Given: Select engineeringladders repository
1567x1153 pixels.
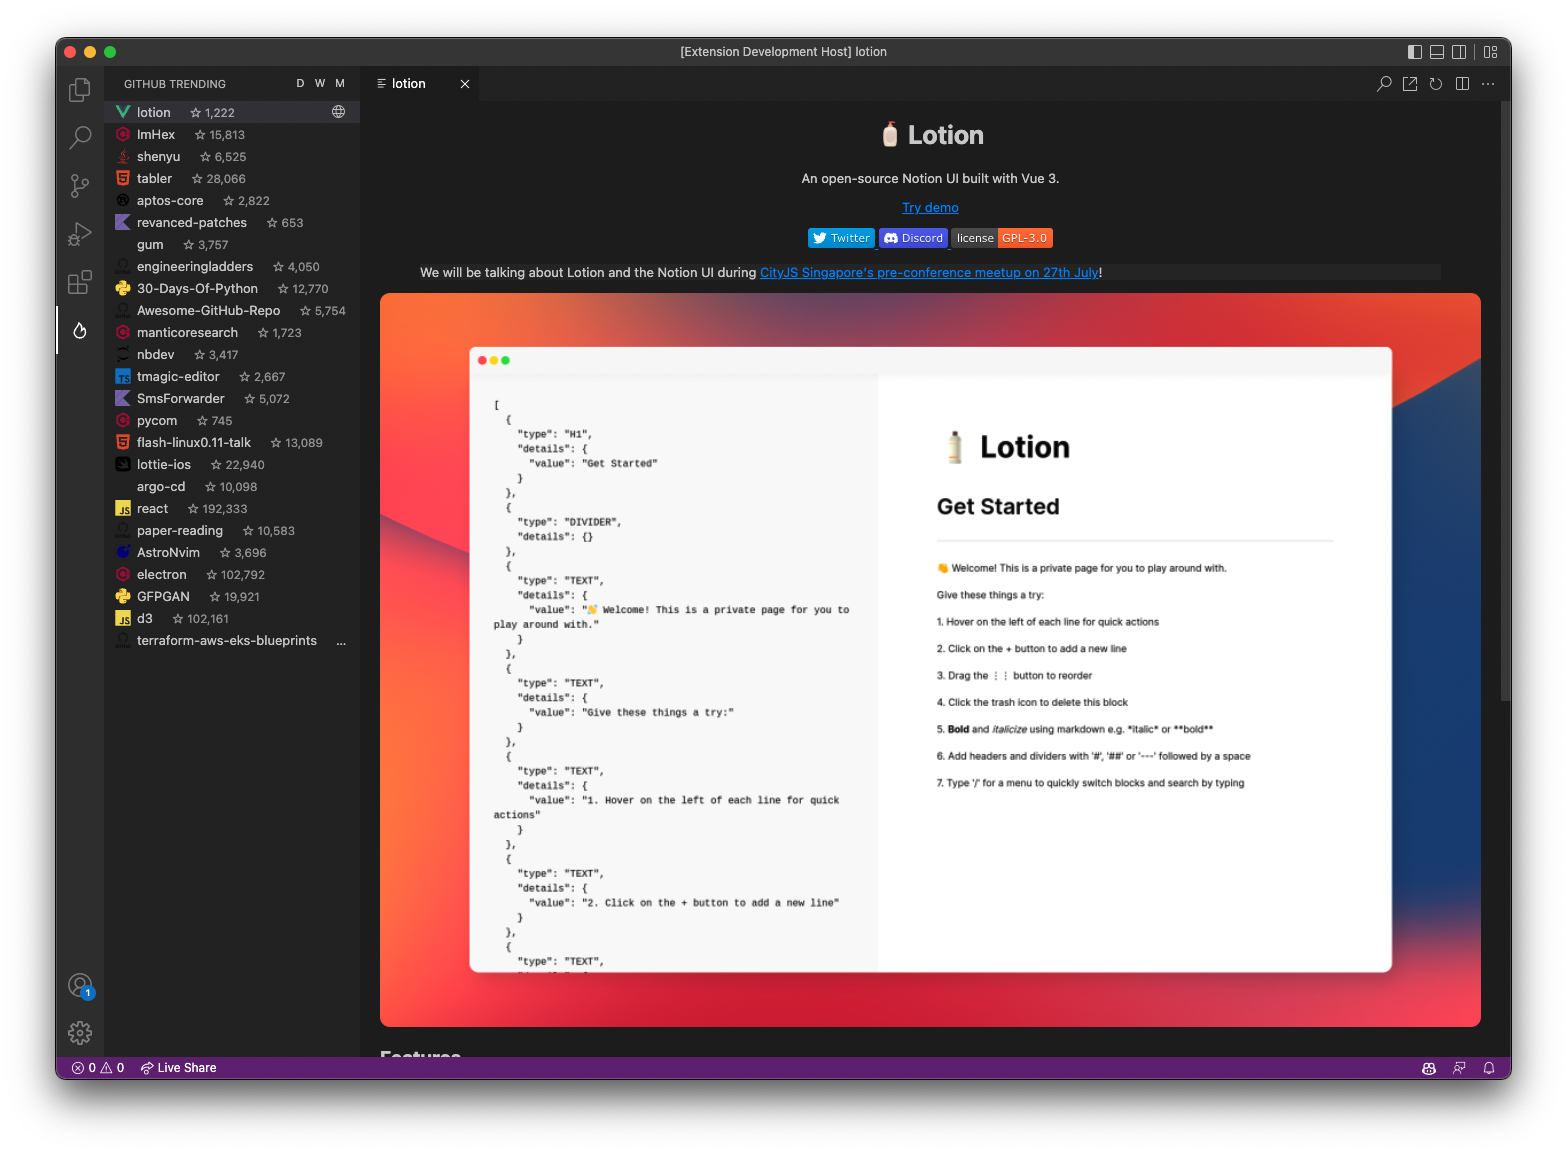Looking at the screenshot, I should pyautogui.click(x=232, y=266).
